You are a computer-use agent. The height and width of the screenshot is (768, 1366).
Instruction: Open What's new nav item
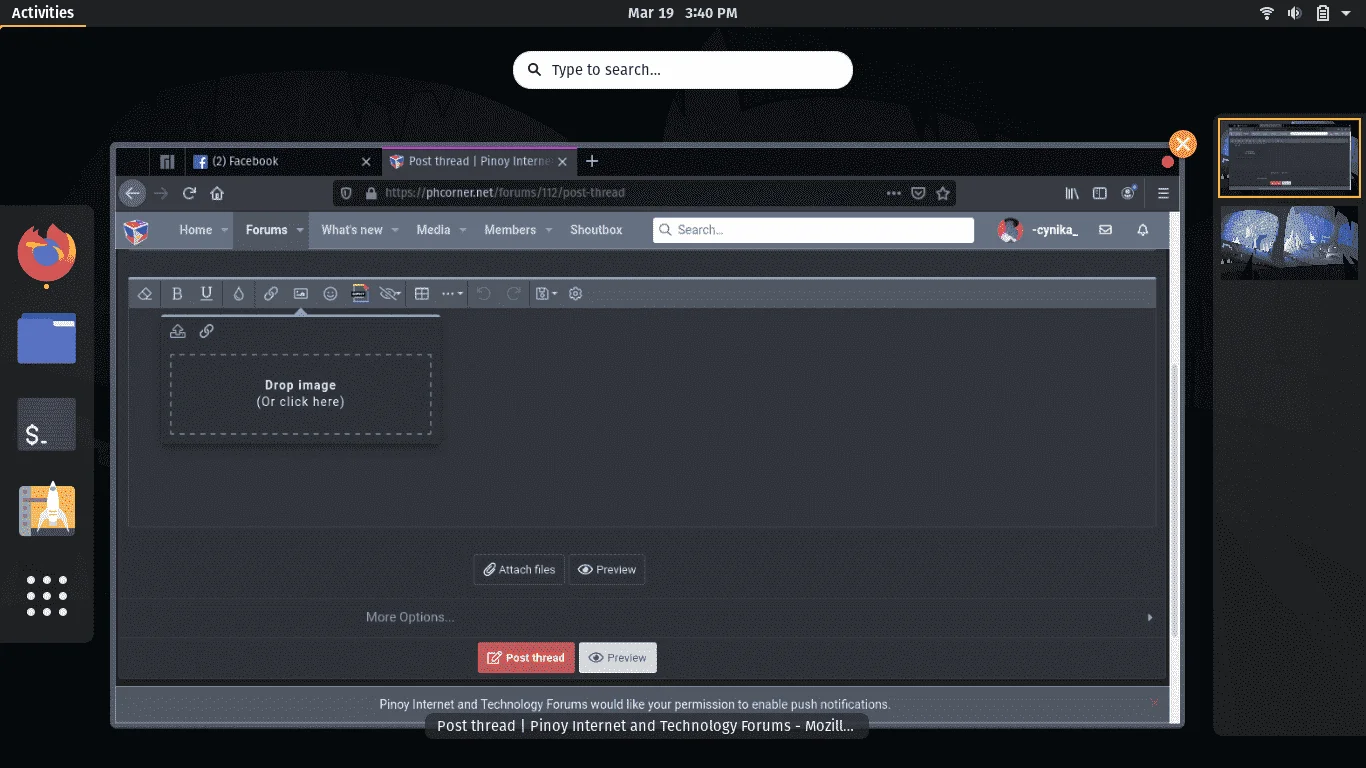352,230
